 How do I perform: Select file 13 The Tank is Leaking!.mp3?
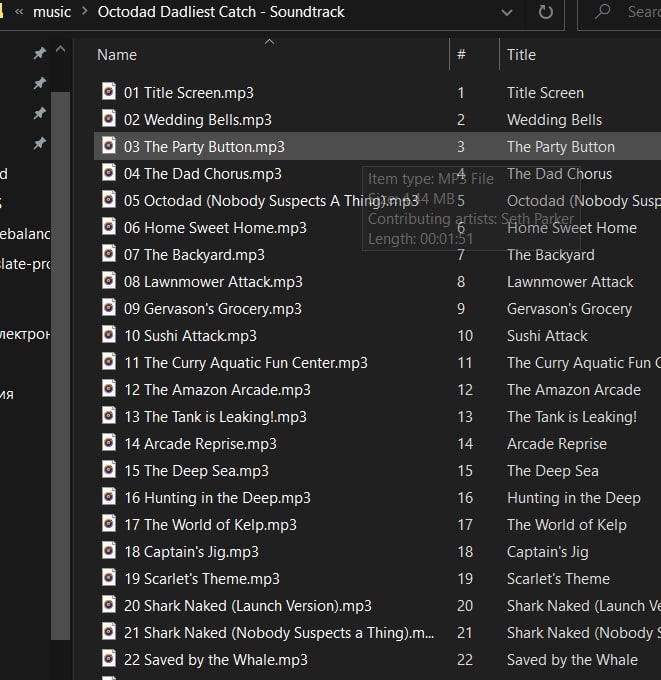215,417
